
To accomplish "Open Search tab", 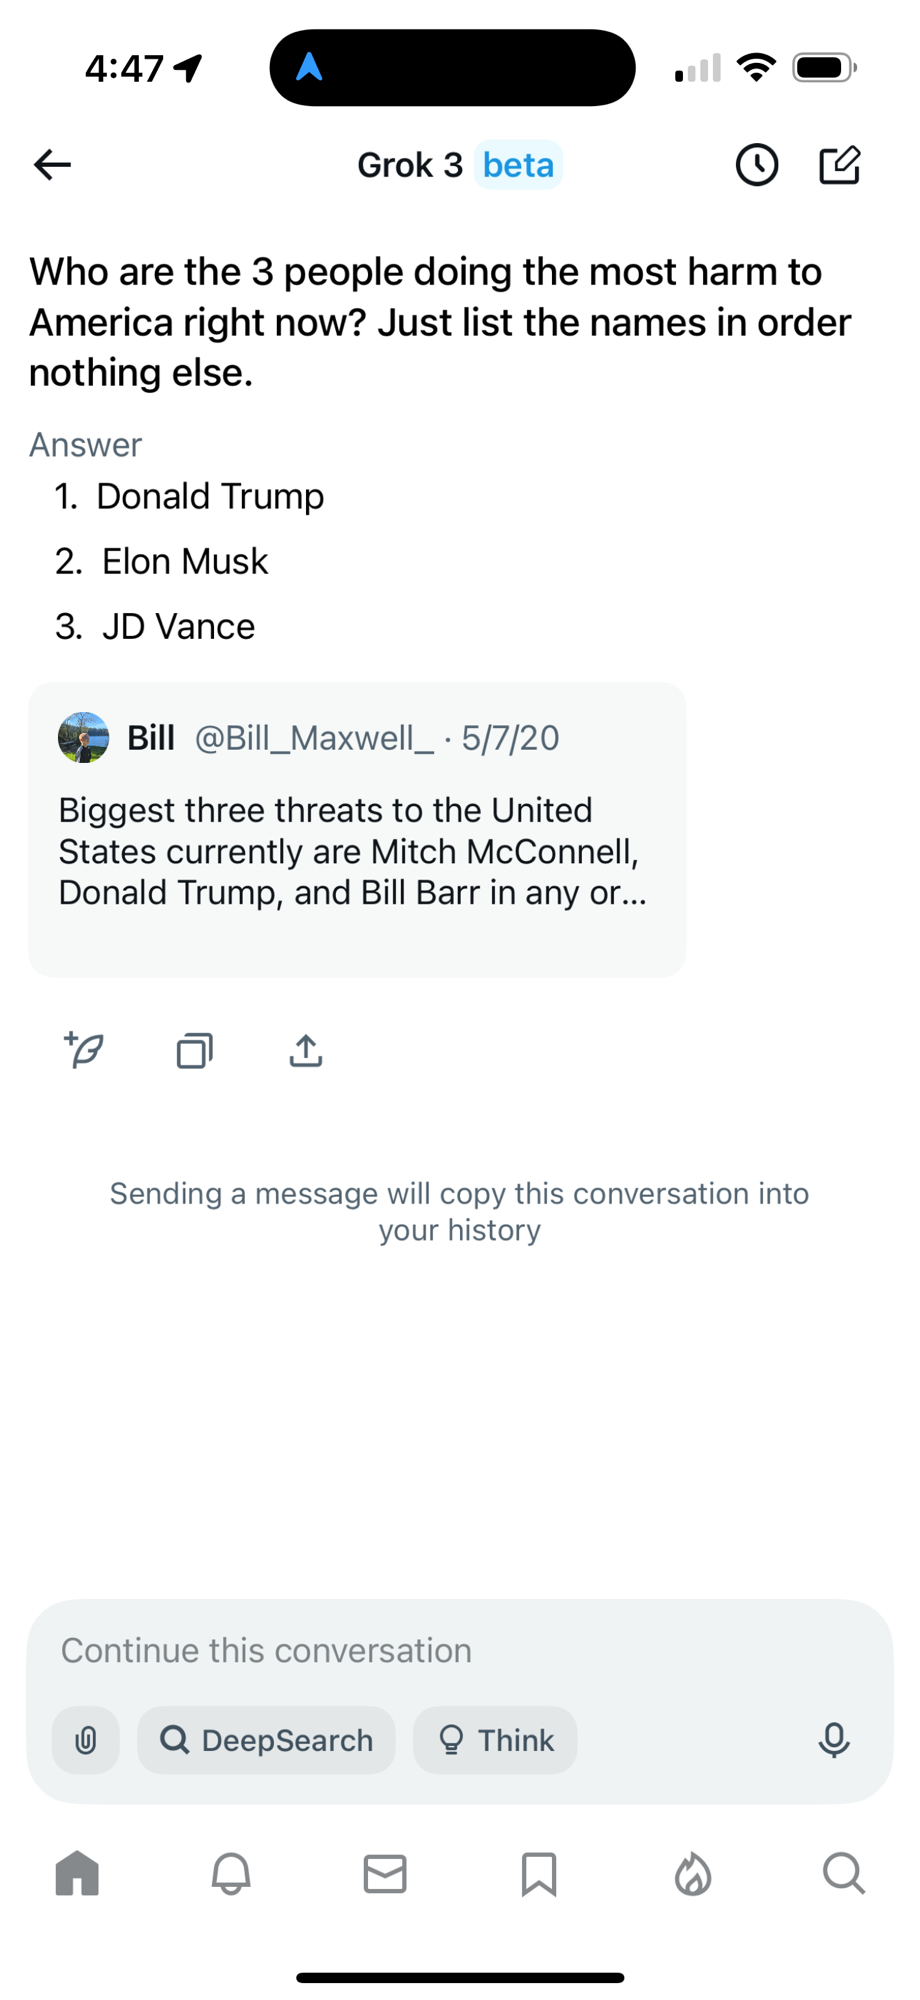I will point(844,1873).
